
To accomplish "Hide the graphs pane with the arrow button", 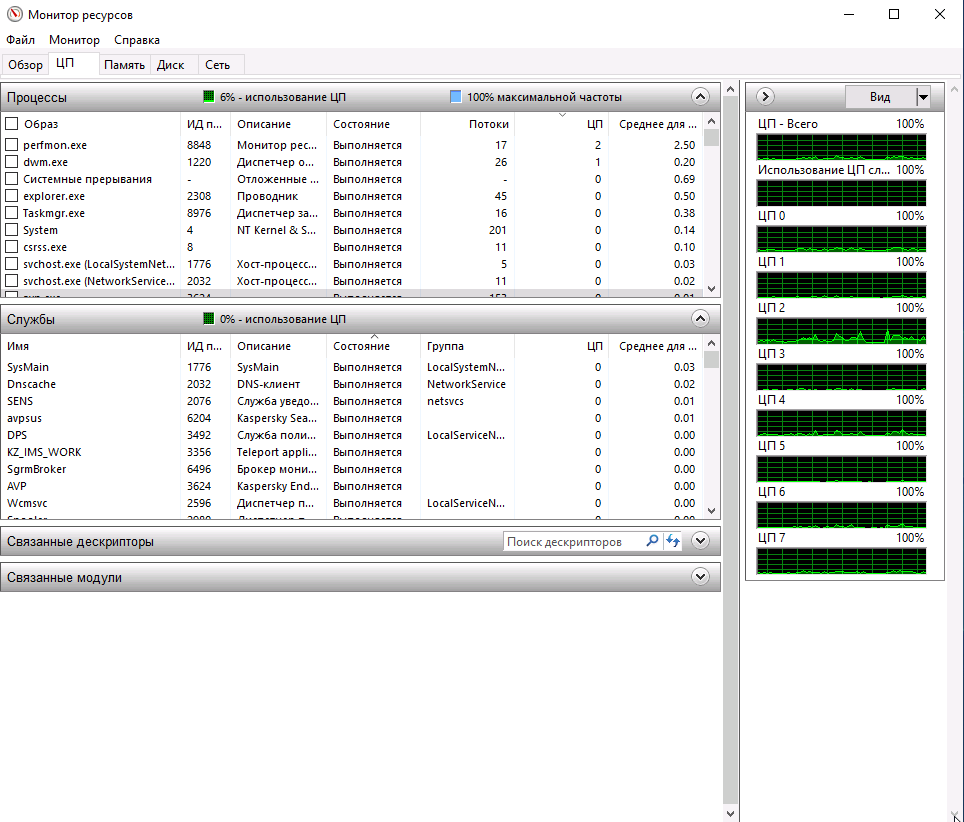I will [x=765, y=97].
